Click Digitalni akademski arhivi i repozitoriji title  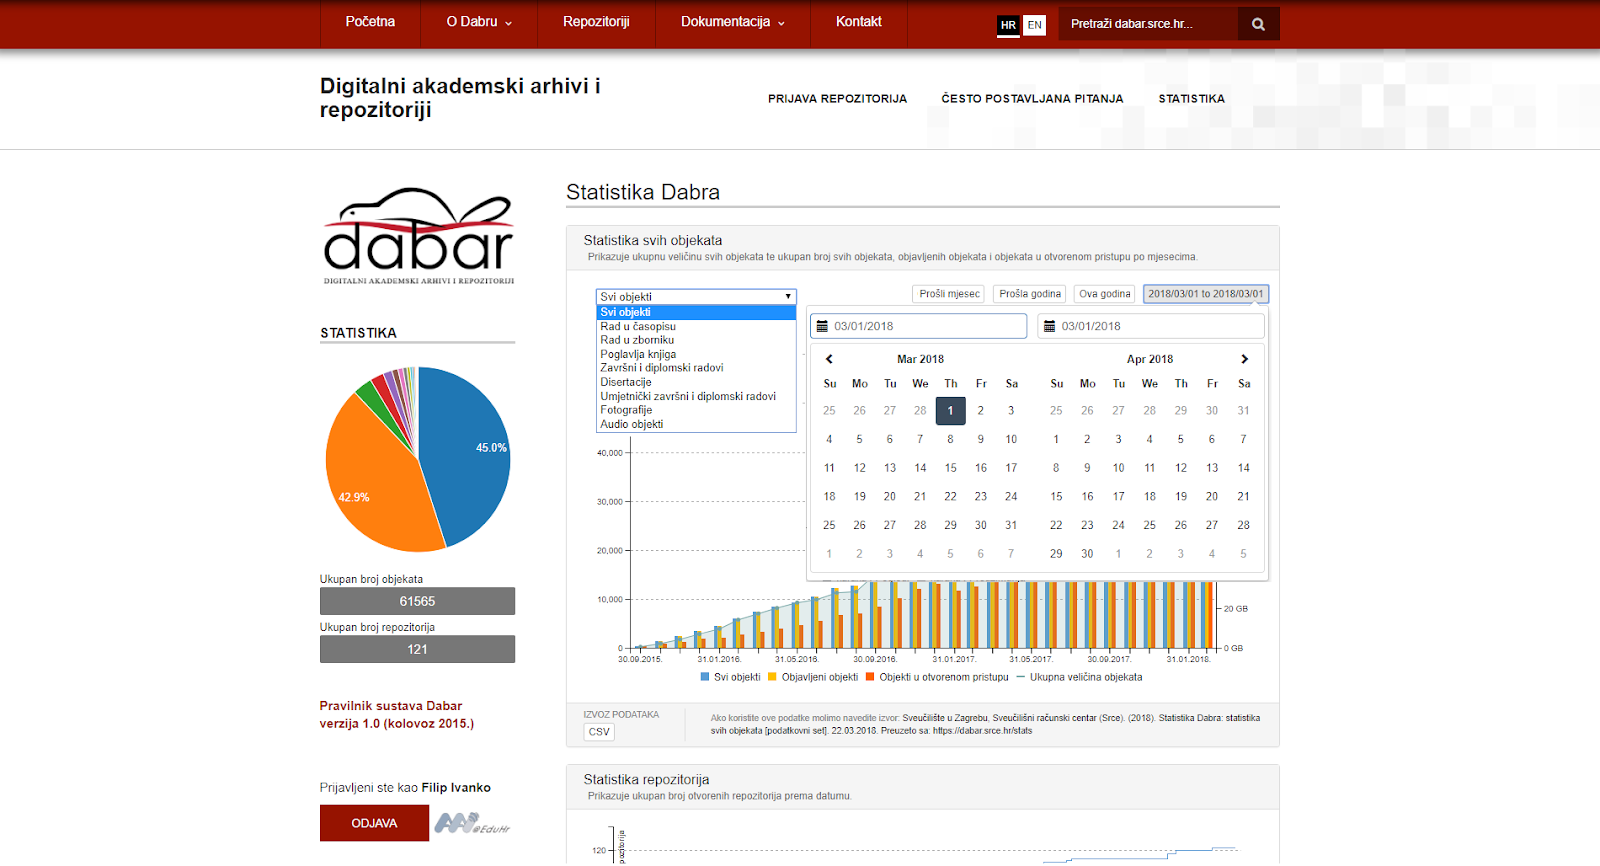coord(460,98)
